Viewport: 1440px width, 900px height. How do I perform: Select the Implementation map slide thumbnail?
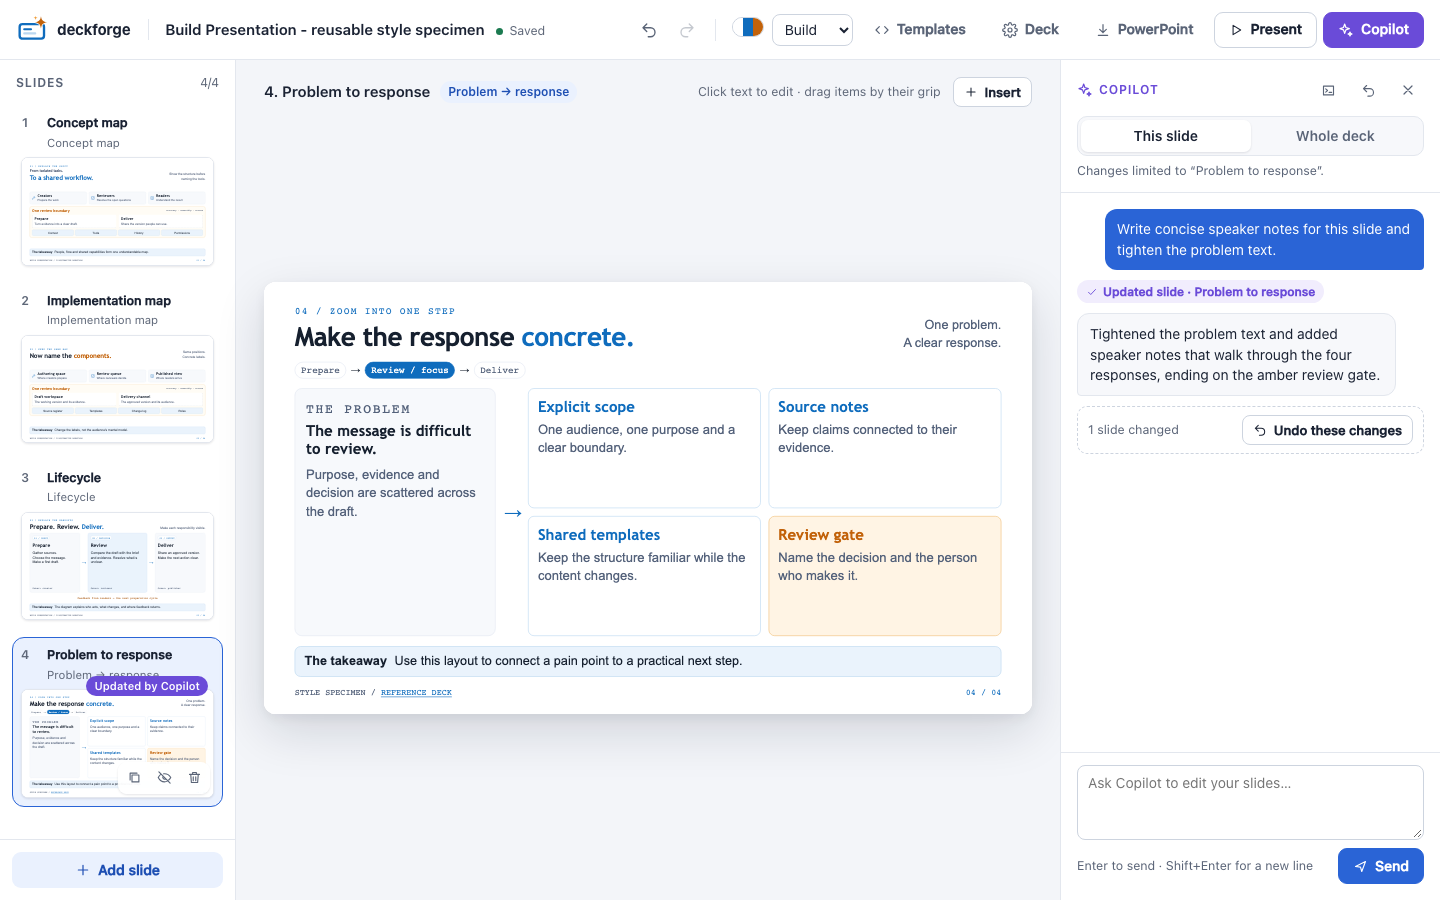click(118, 389)
